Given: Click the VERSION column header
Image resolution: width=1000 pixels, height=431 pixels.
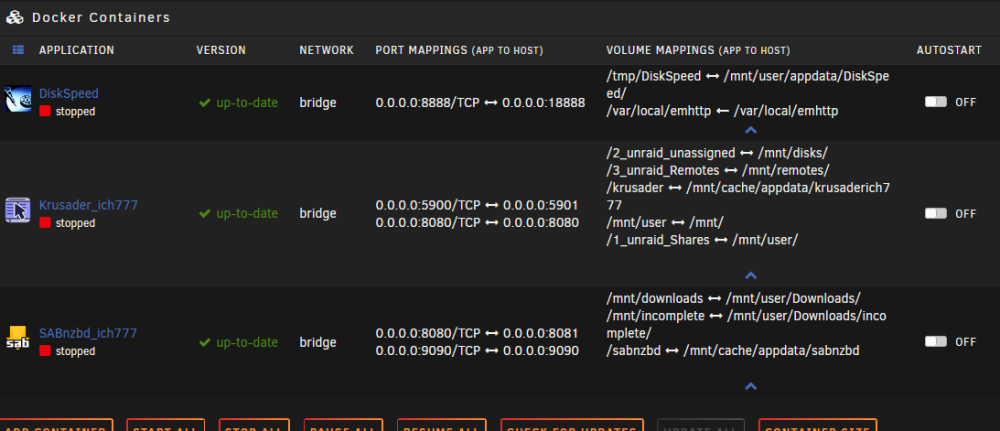Looking at the screenshot, I should click(x=221, y=50).
